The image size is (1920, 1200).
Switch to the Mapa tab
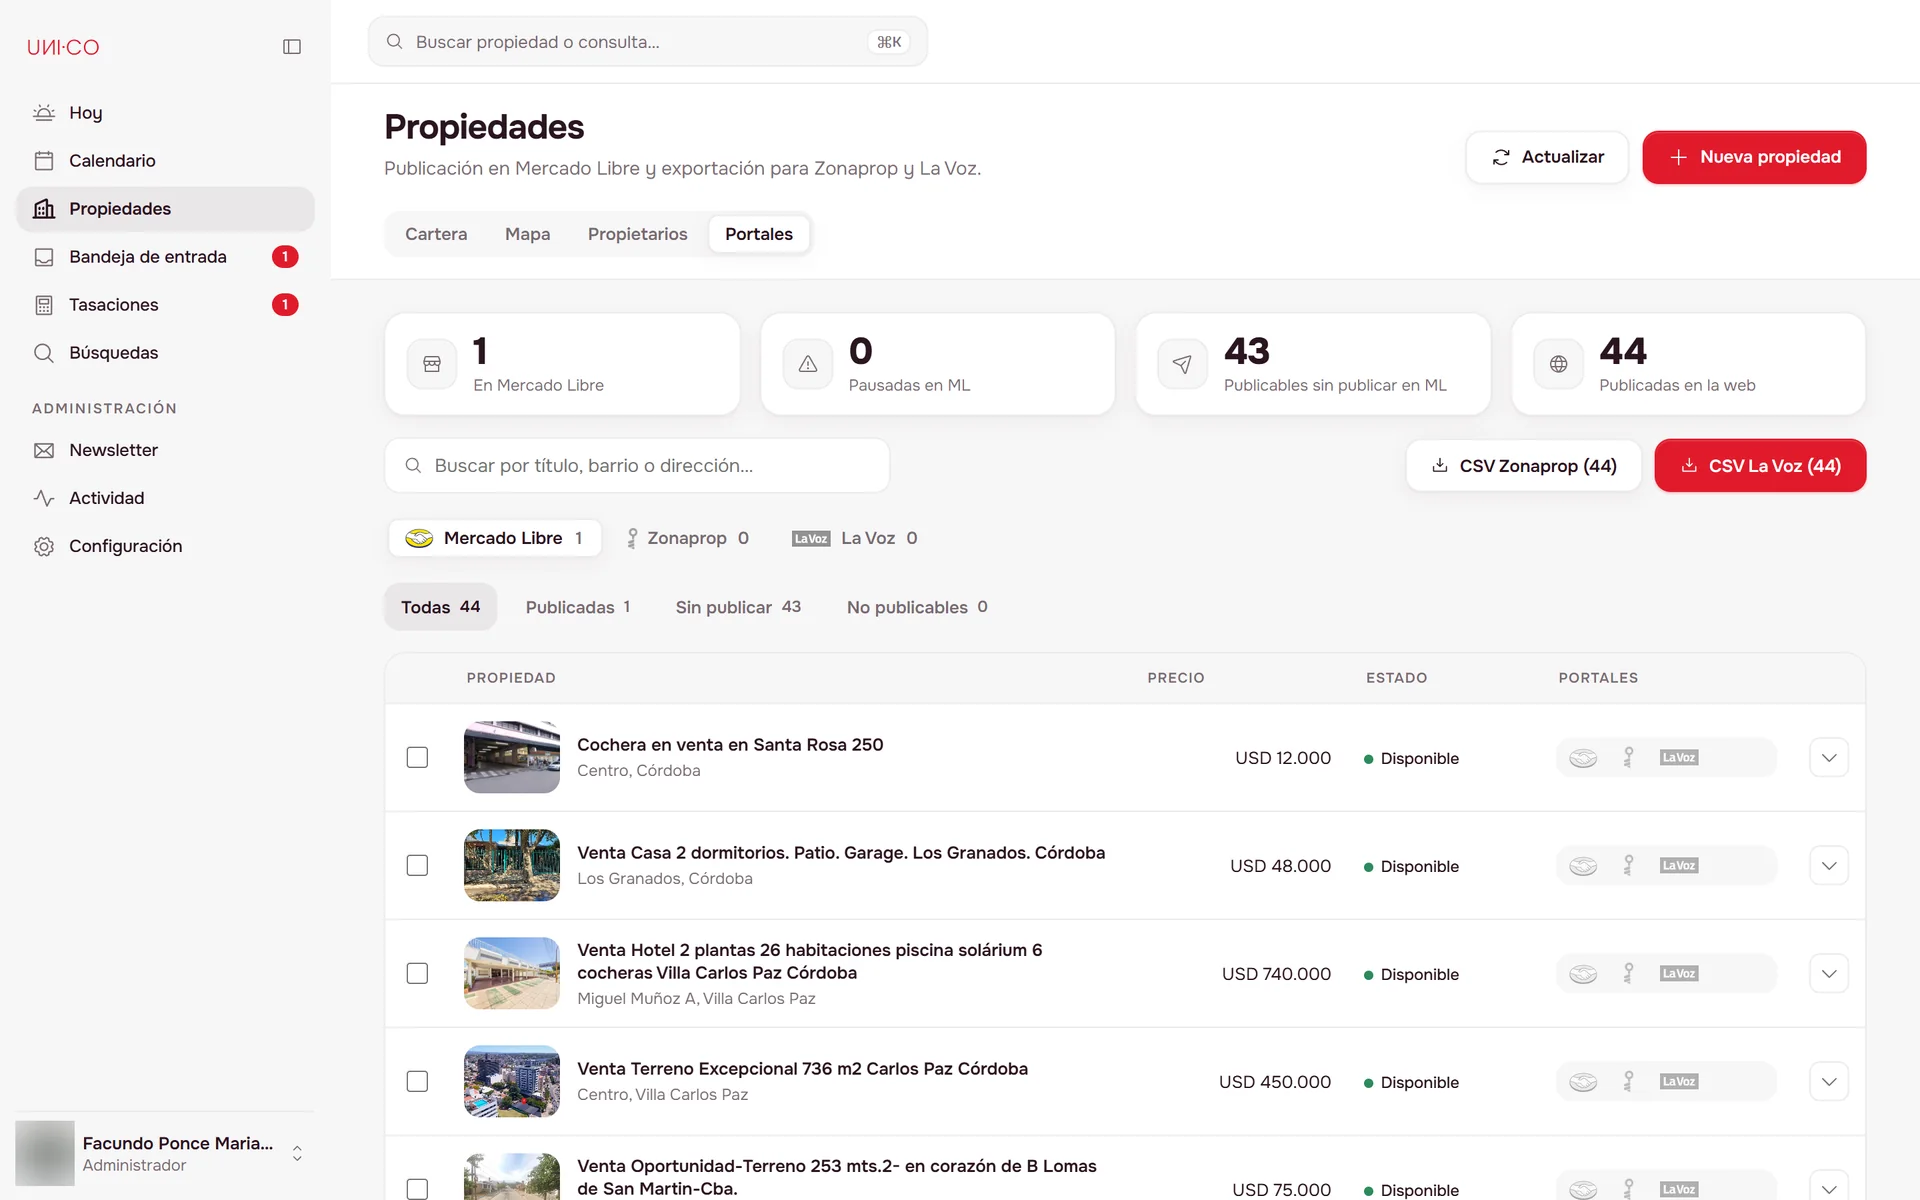[527, 234]
